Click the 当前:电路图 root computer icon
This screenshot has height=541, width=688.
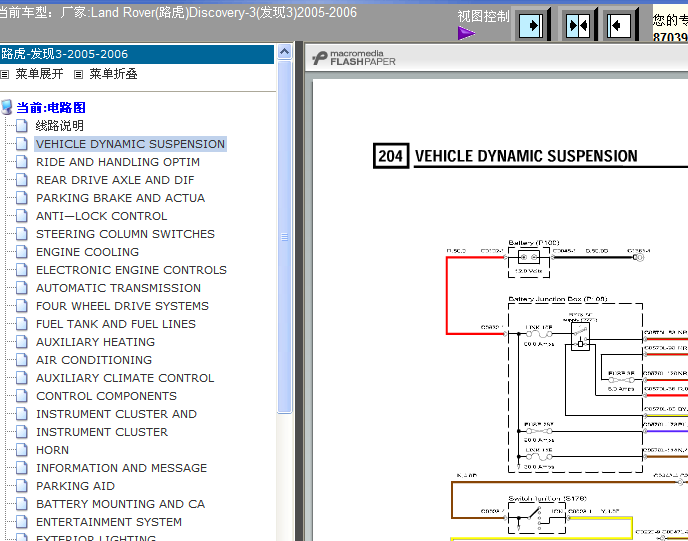point(7,107)
